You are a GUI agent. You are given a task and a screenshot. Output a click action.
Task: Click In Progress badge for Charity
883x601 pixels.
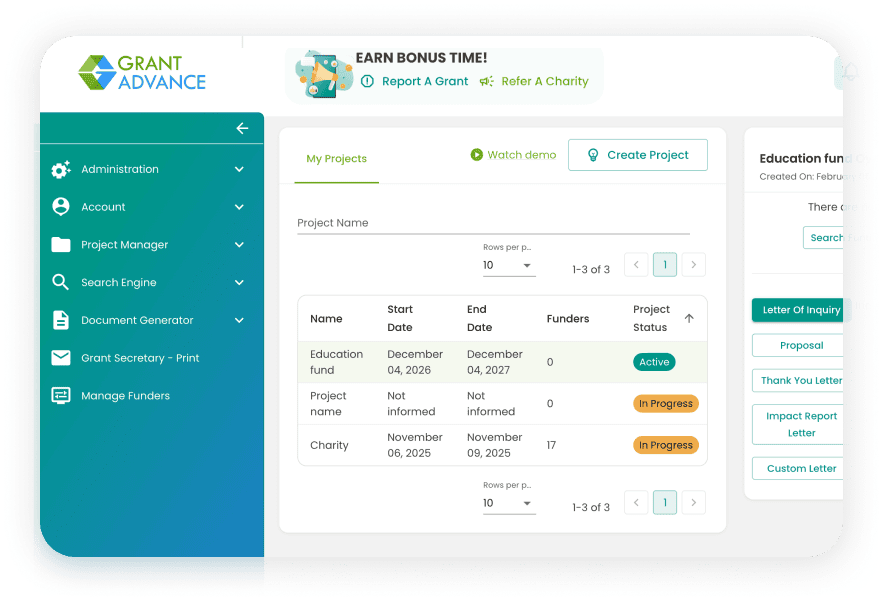click(666, 445)
